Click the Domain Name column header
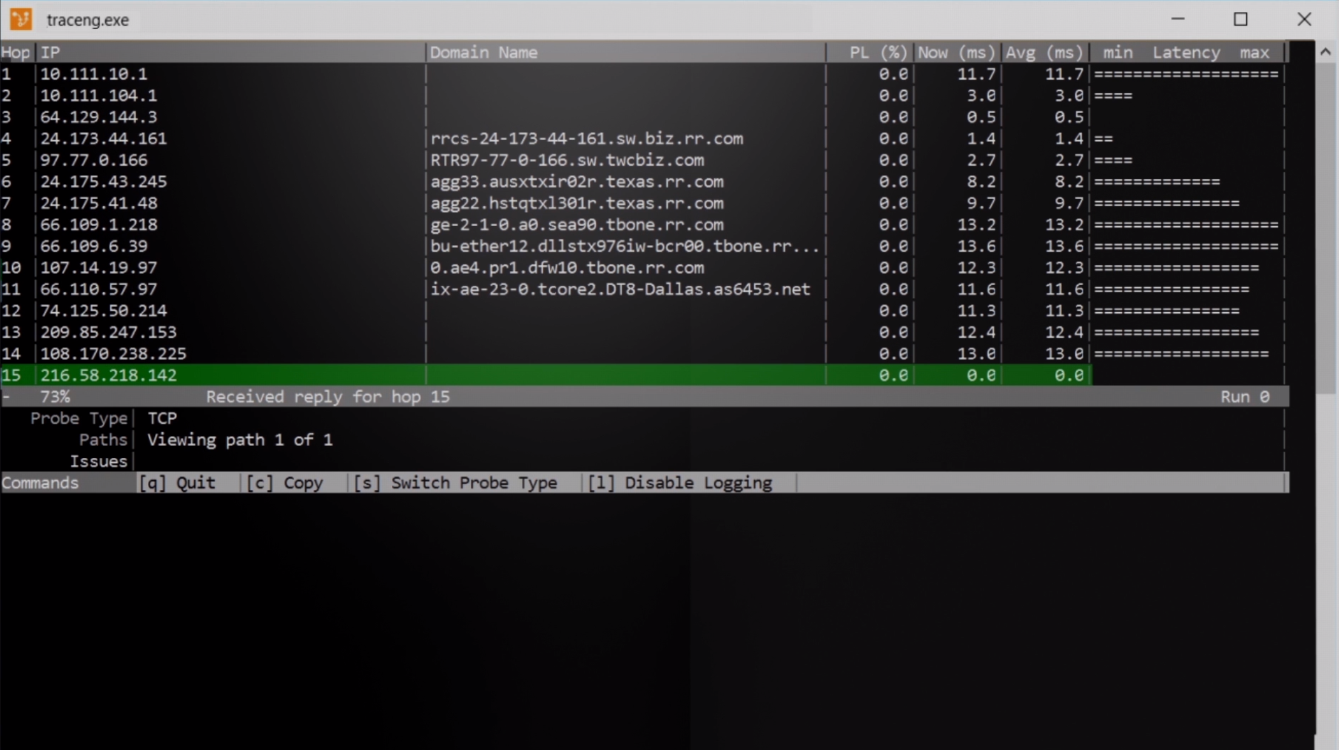Screen dimensions: 1339x750 pos(484,53)
